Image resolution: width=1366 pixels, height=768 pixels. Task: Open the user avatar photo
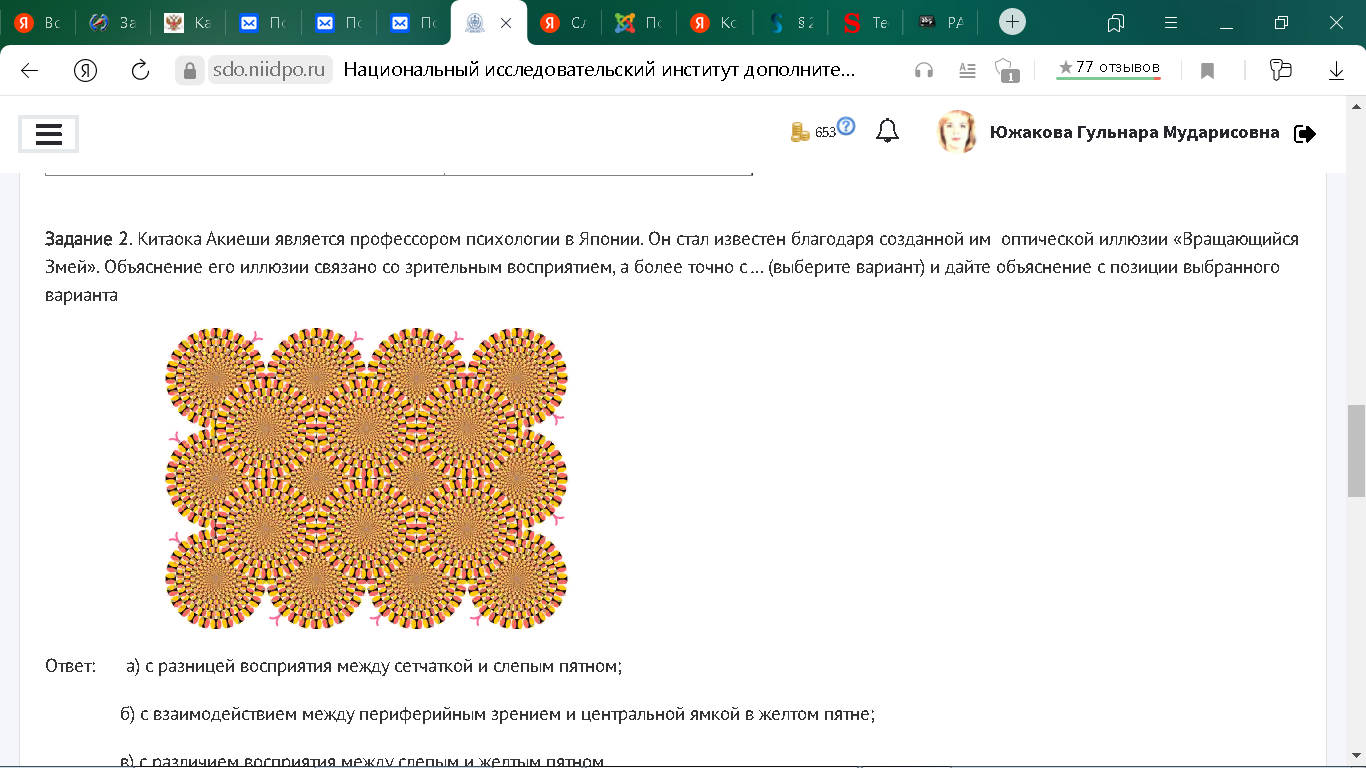957,132
